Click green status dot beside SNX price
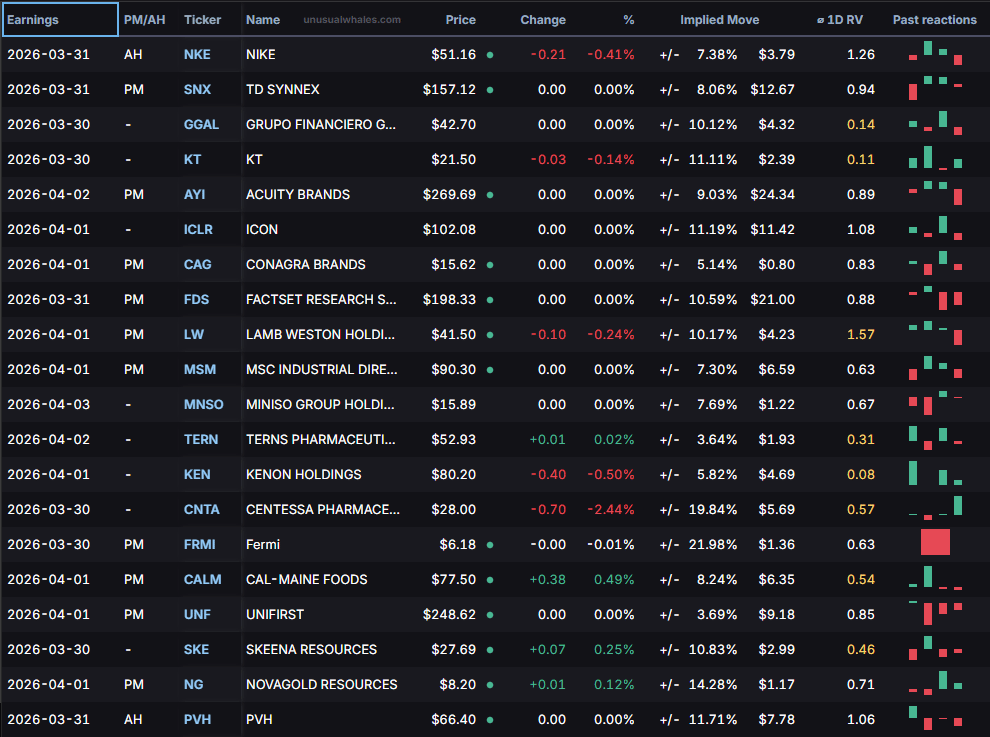The width and height of the screenshot is (990, 737). coord(490,90)
